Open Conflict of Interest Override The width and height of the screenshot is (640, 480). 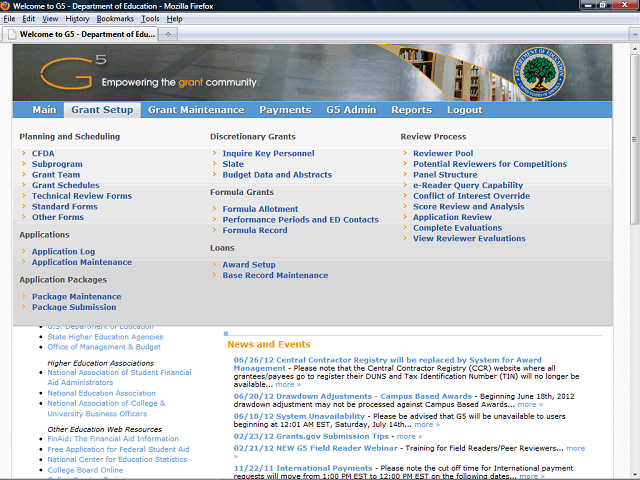(x=471, y=196)
